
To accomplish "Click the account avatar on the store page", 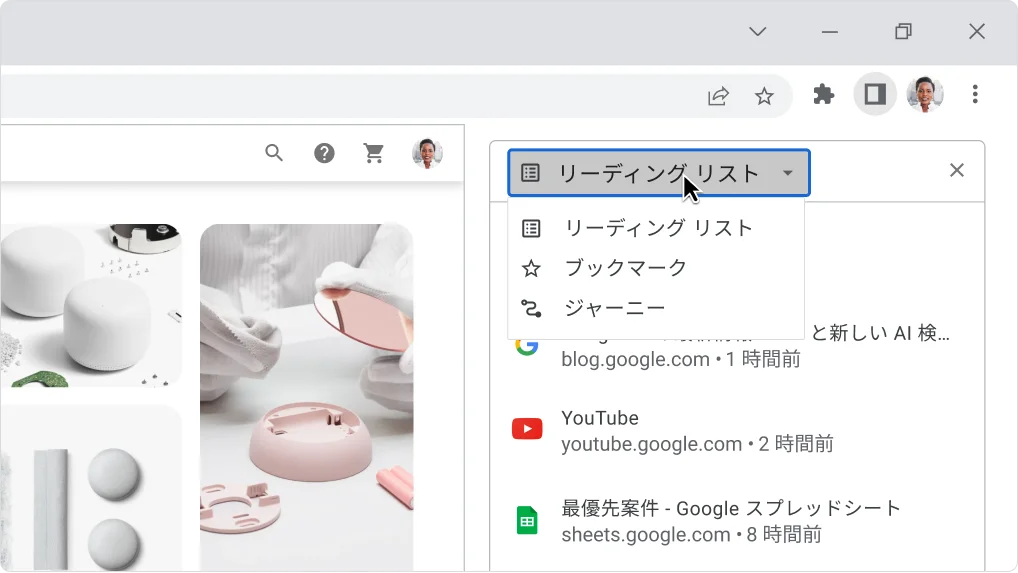I will pyautogui.click(x=427, y=153).
